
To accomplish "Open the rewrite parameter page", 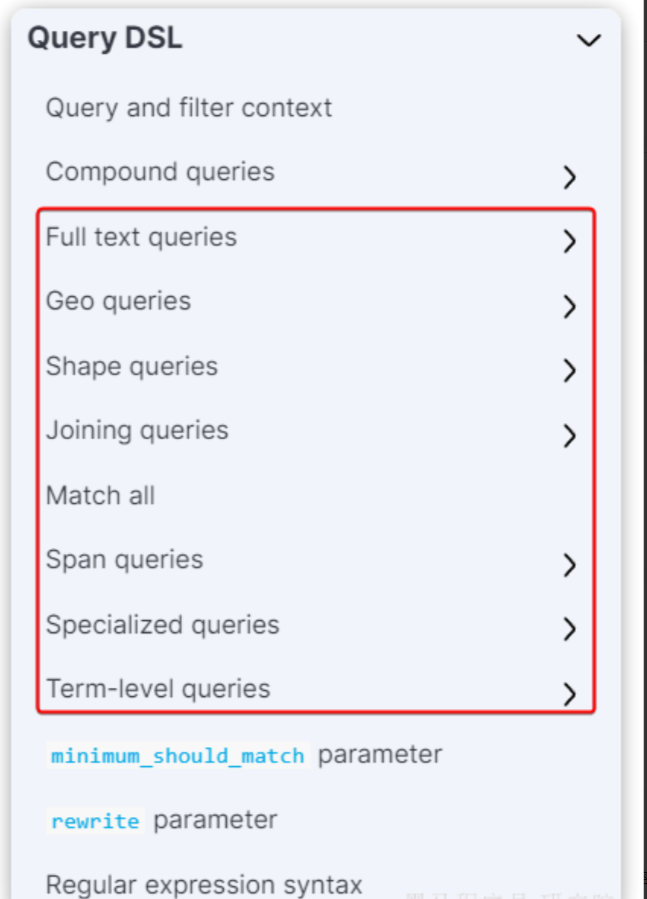I will pyautogui.click(x=163, y=820).
